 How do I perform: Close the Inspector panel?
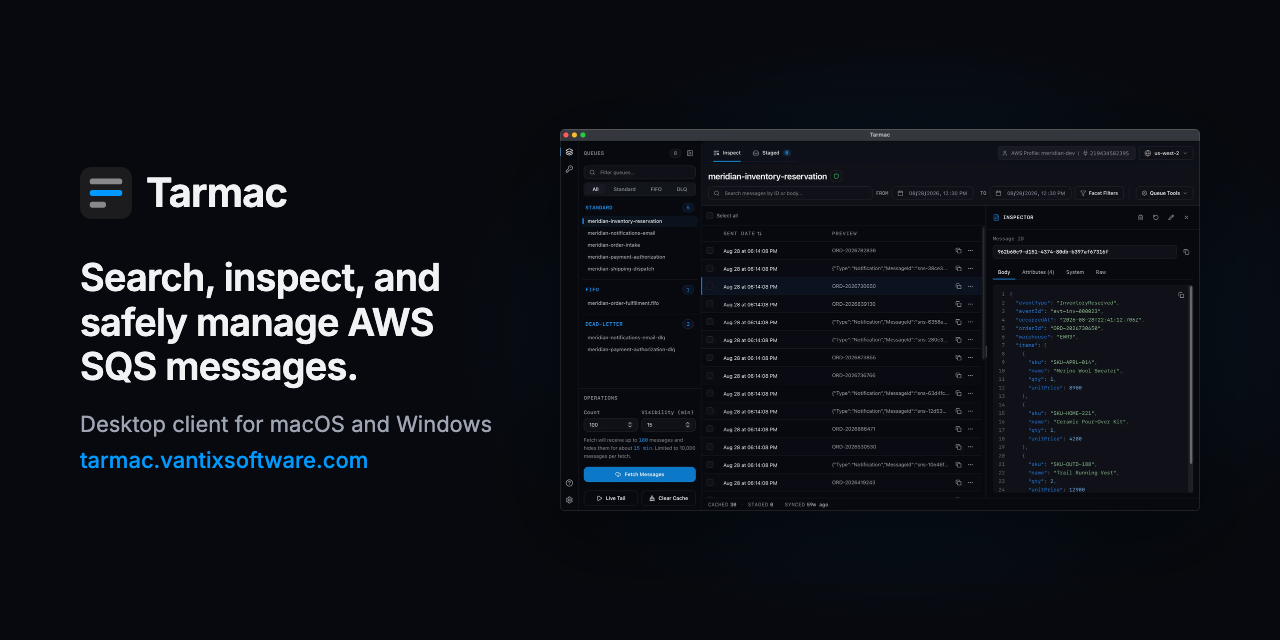tap(1186, 217)
